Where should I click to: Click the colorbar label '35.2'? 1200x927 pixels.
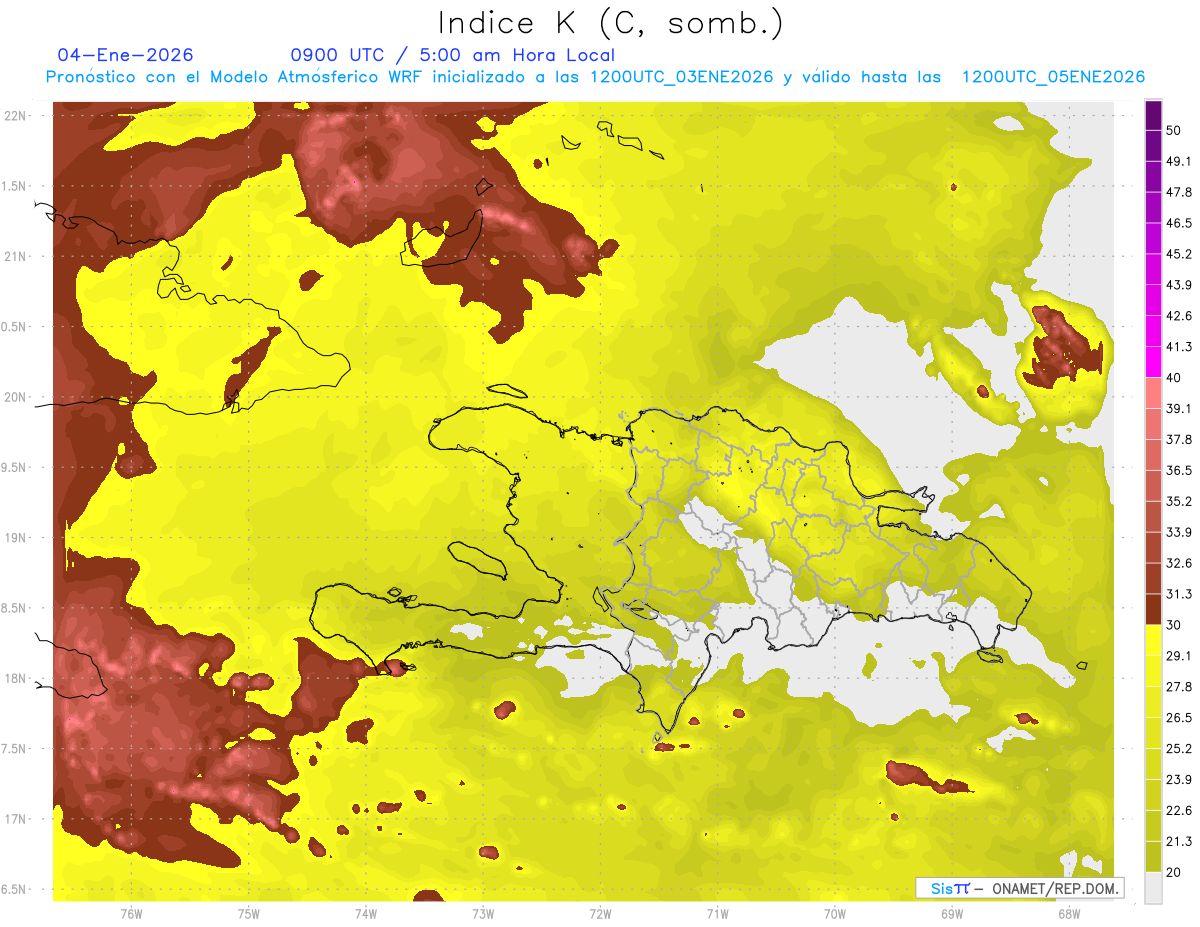pyautogui.click(x=1179, y=501)
